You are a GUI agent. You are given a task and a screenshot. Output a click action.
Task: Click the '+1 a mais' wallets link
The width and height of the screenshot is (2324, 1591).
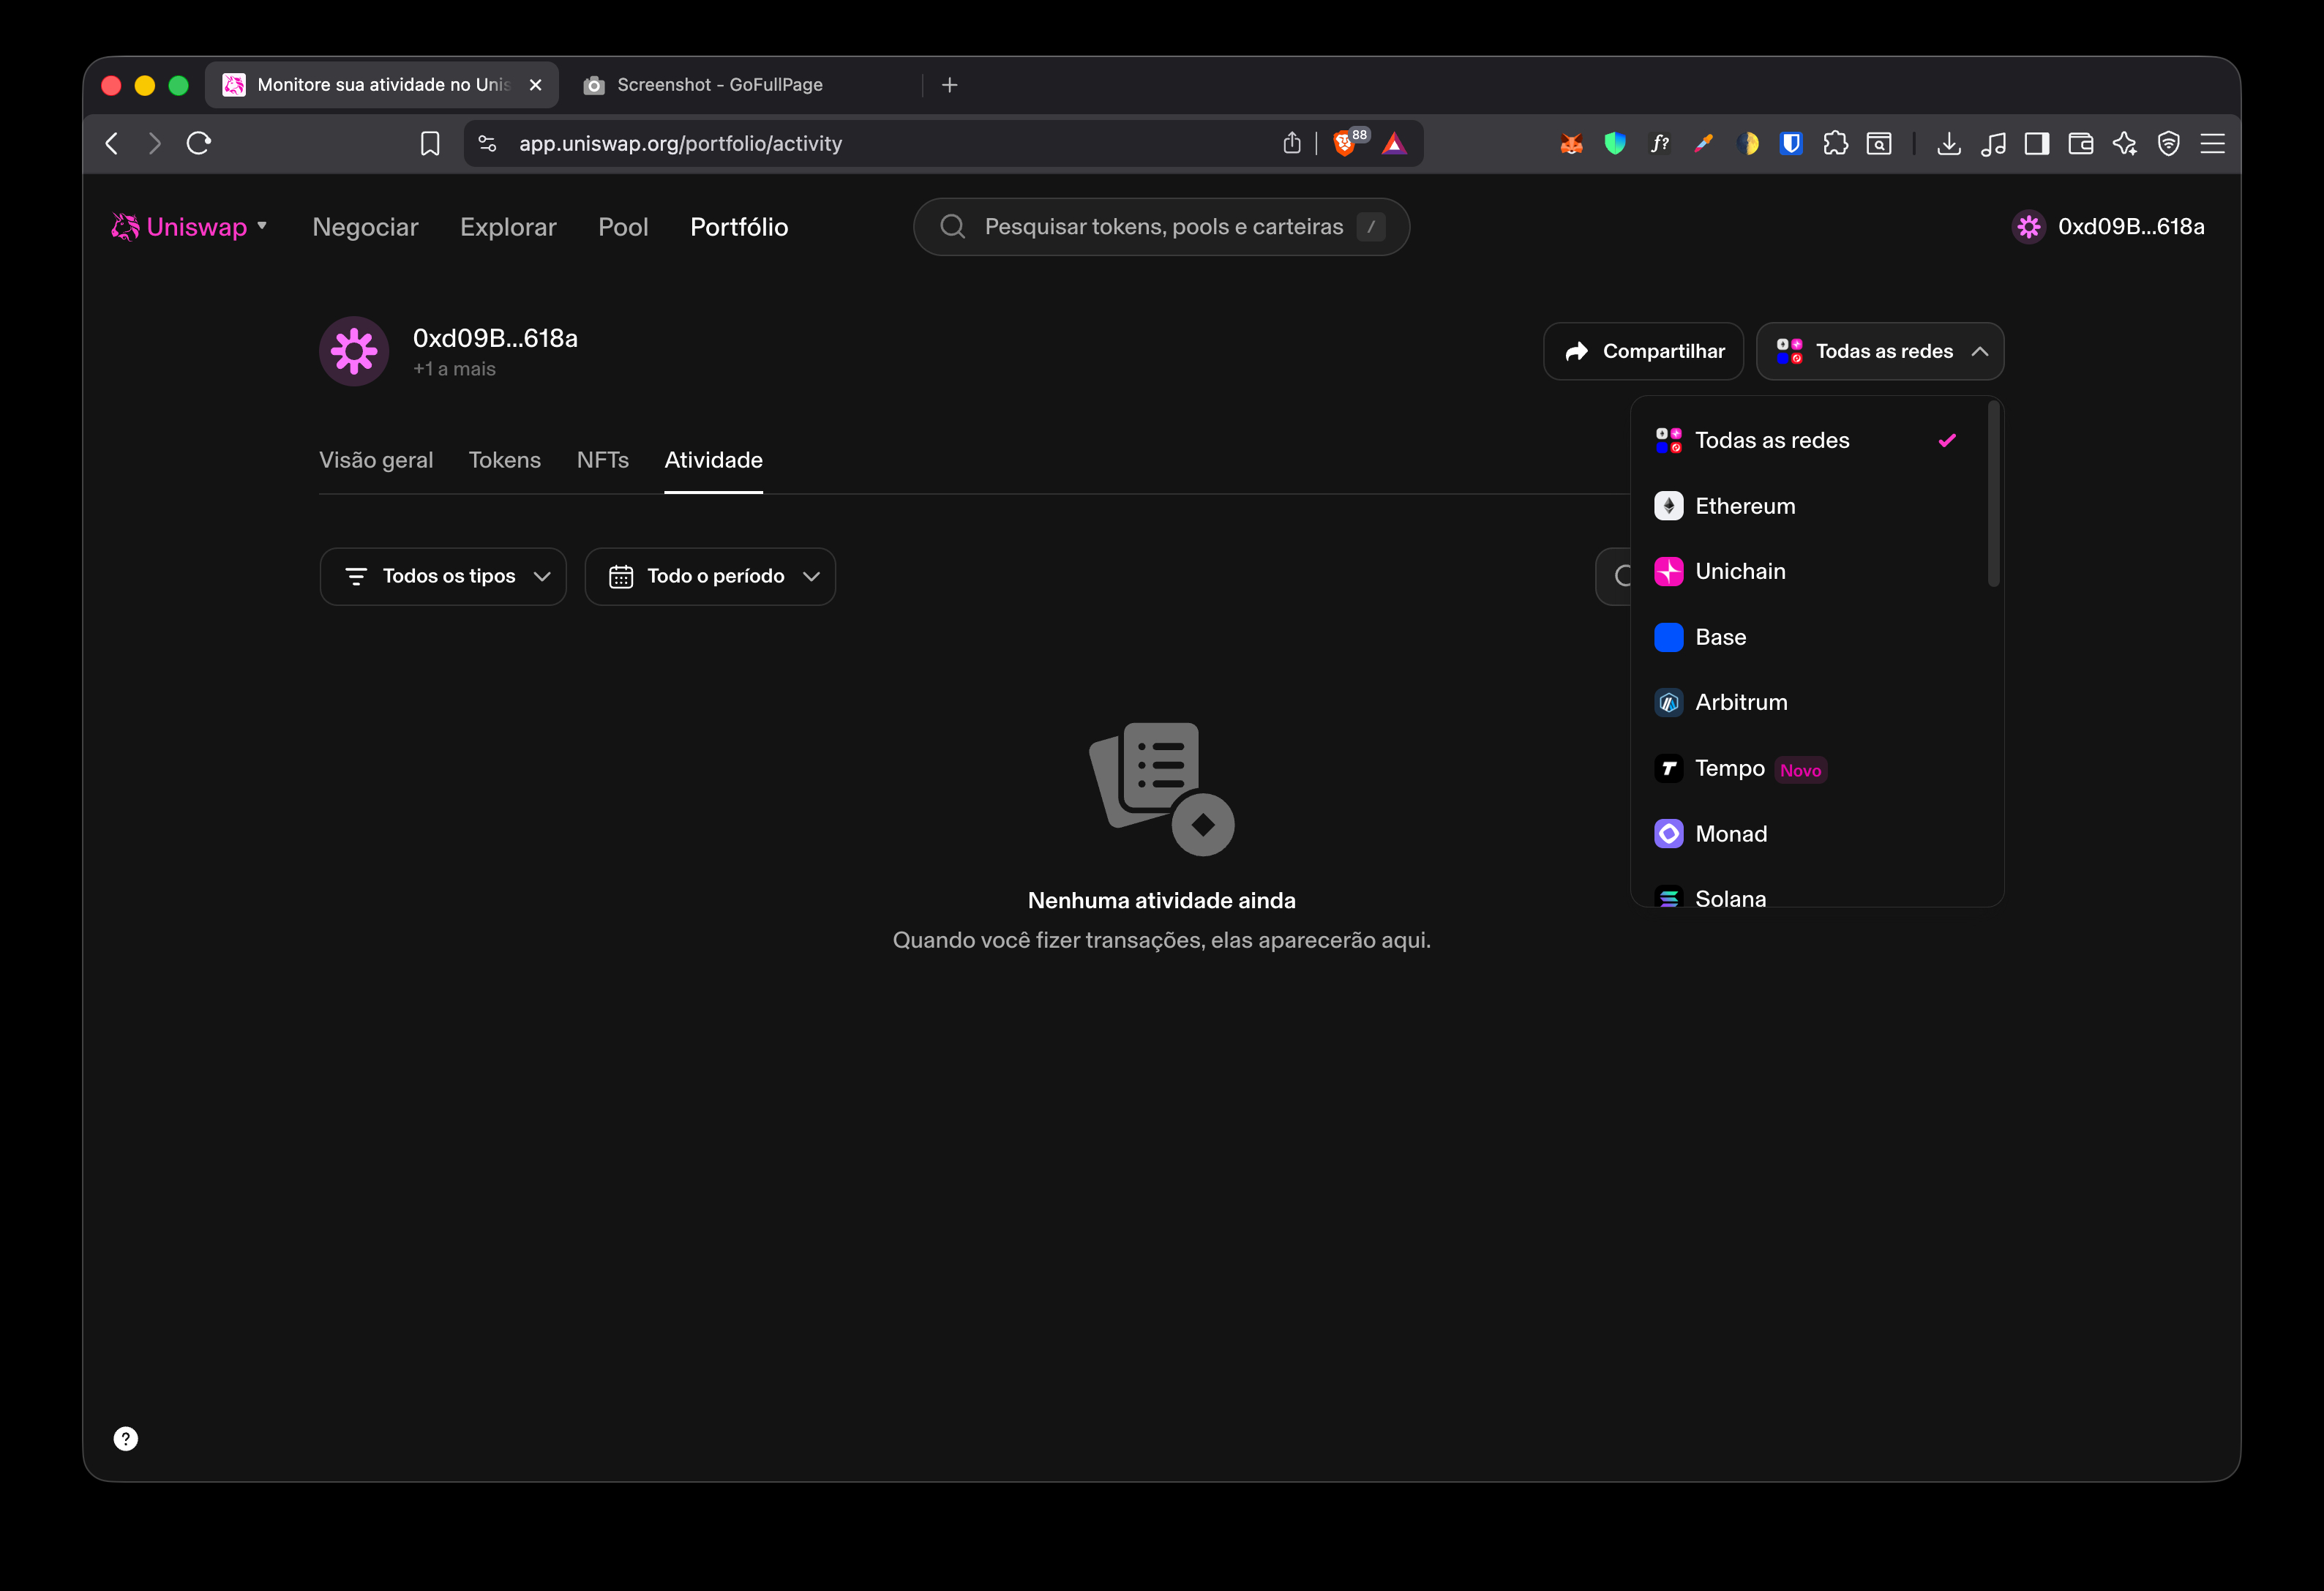pos(455,369)
